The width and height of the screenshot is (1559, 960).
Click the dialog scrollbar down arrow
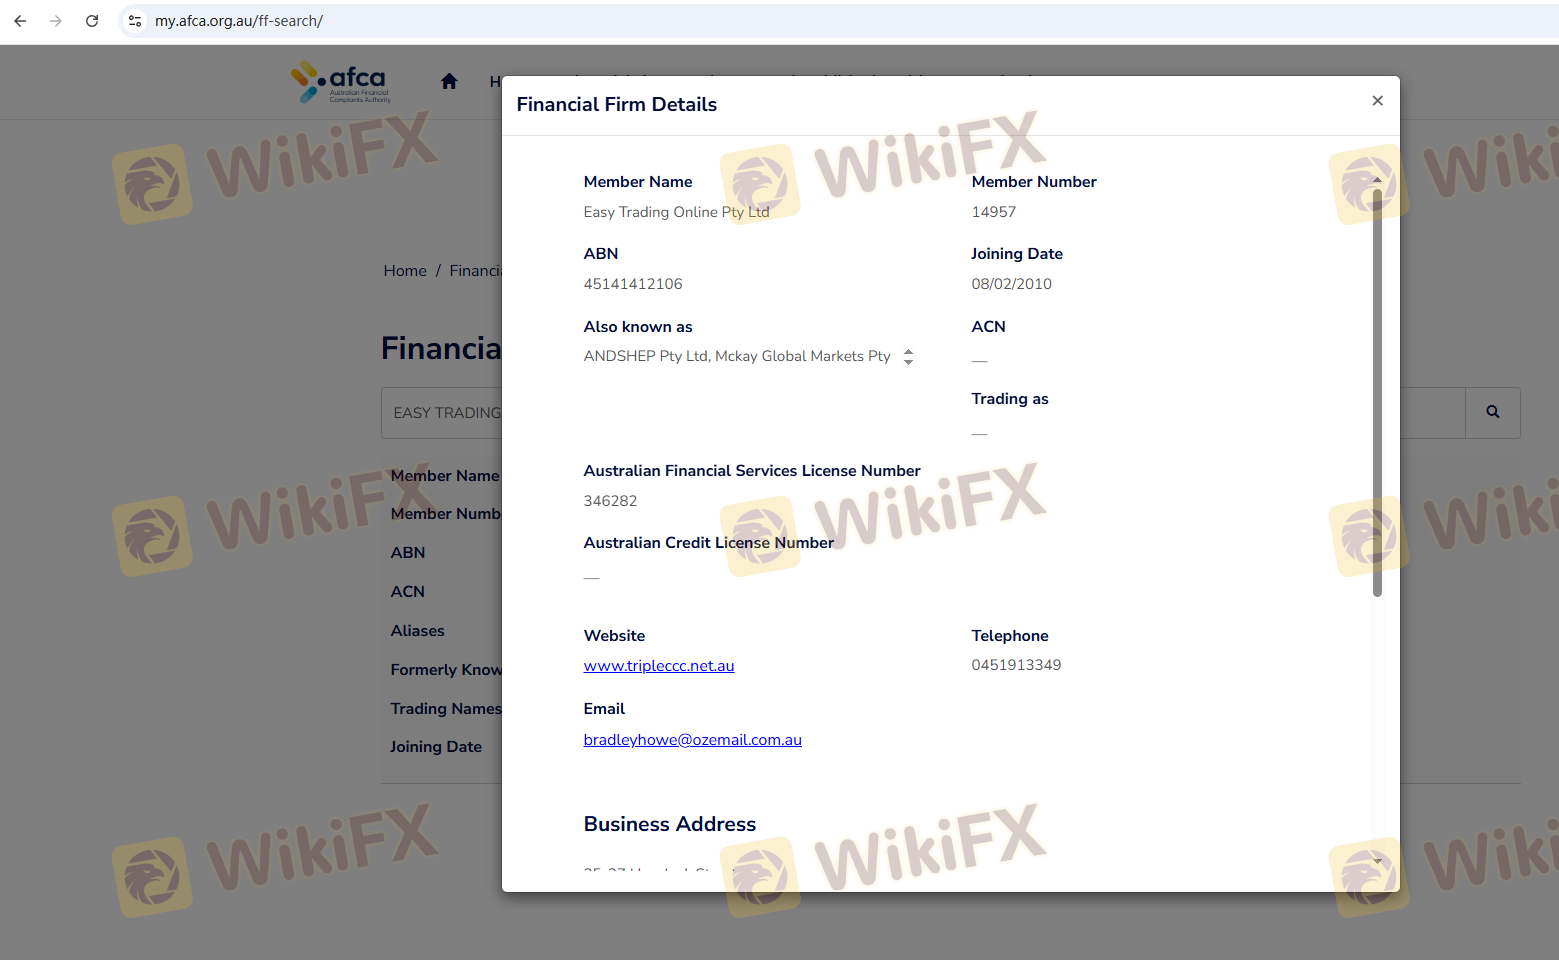click(x=1377, y=861)
